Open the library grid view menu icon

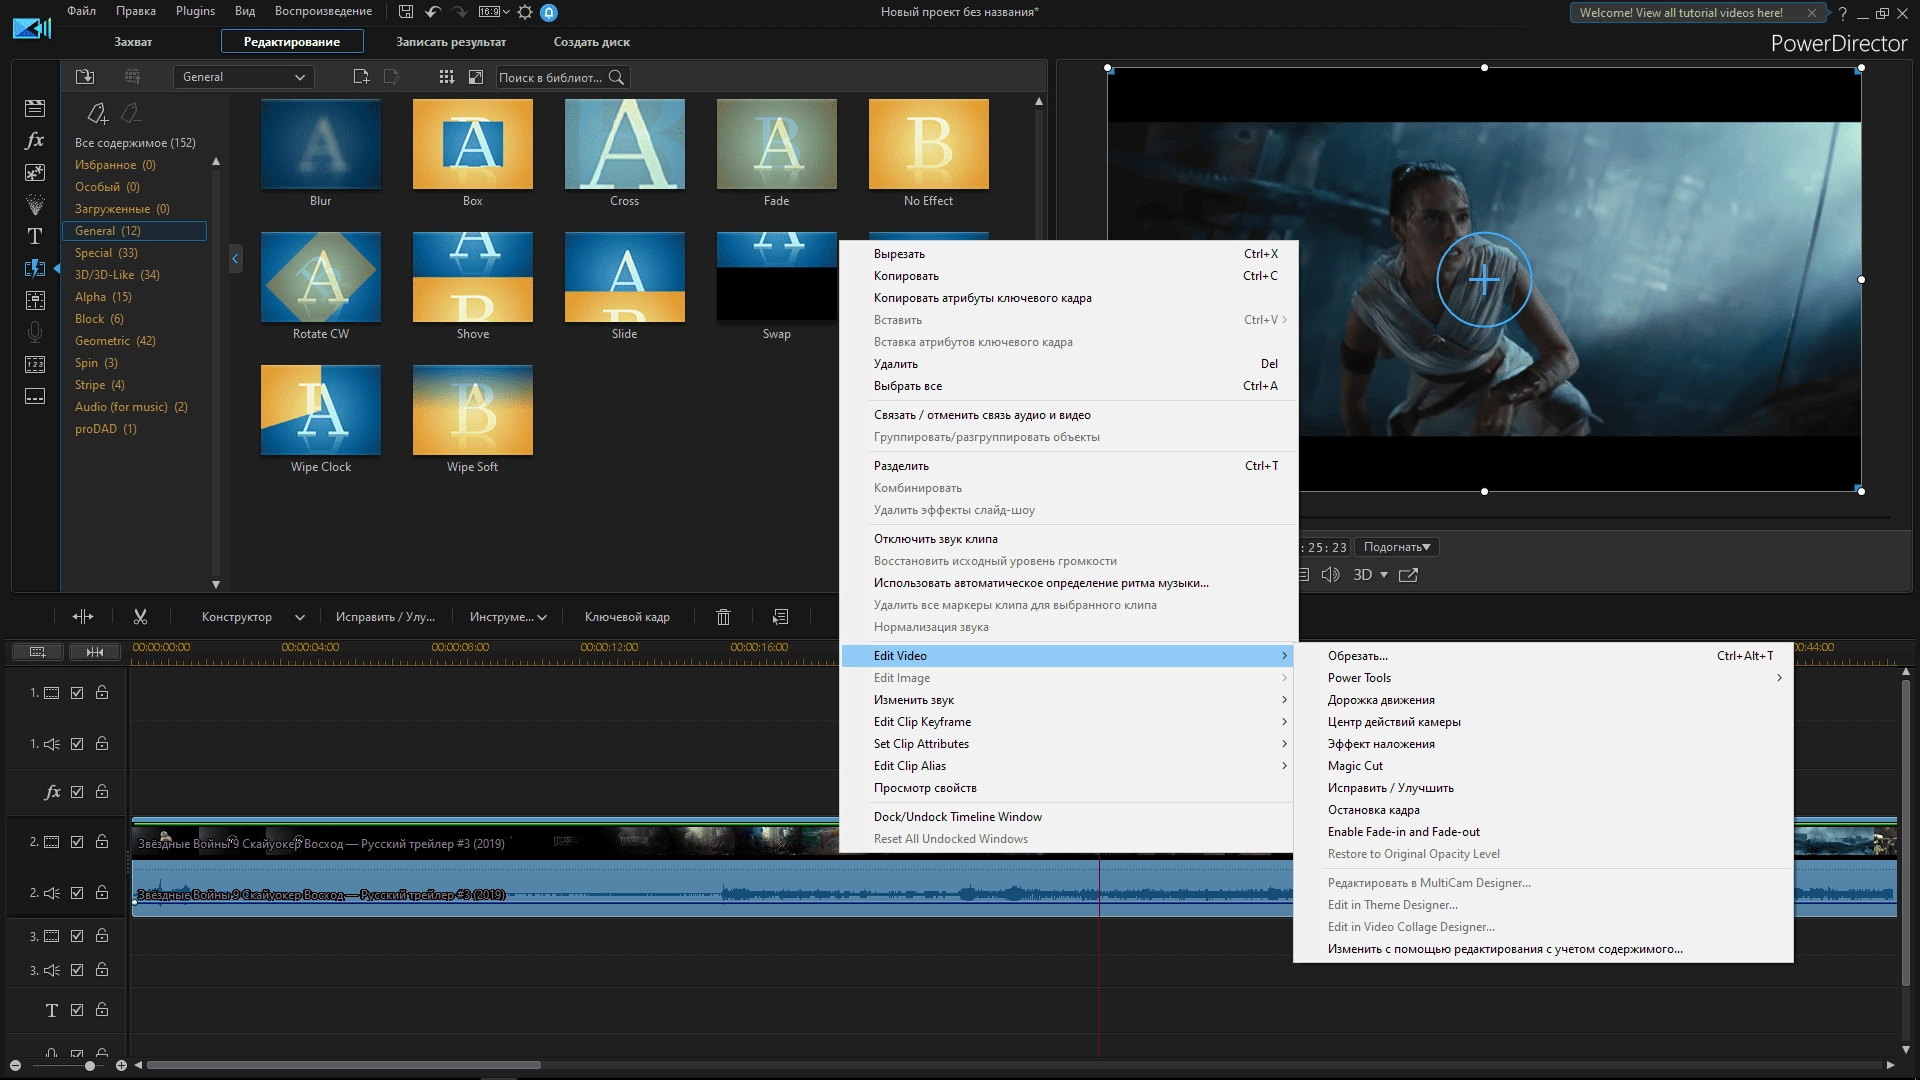pos(446,77)
